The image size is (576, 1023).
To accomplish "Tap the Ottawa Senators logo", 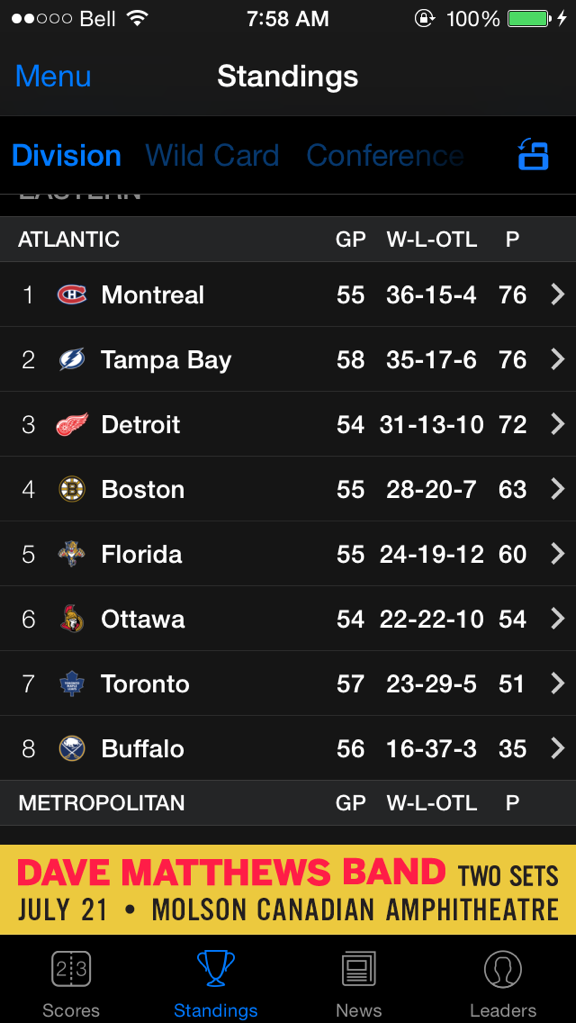I will (x=72, y=618).
